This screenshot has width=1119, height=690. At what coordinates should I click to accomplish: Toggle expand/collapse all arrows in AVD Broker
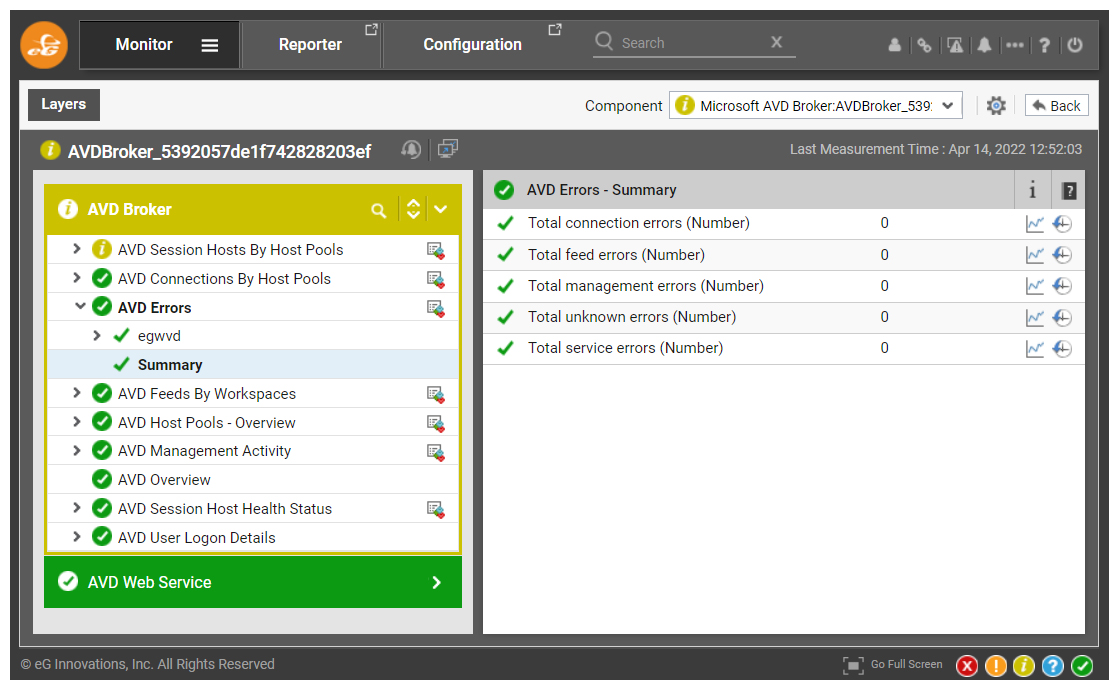[x=413, y=209]
